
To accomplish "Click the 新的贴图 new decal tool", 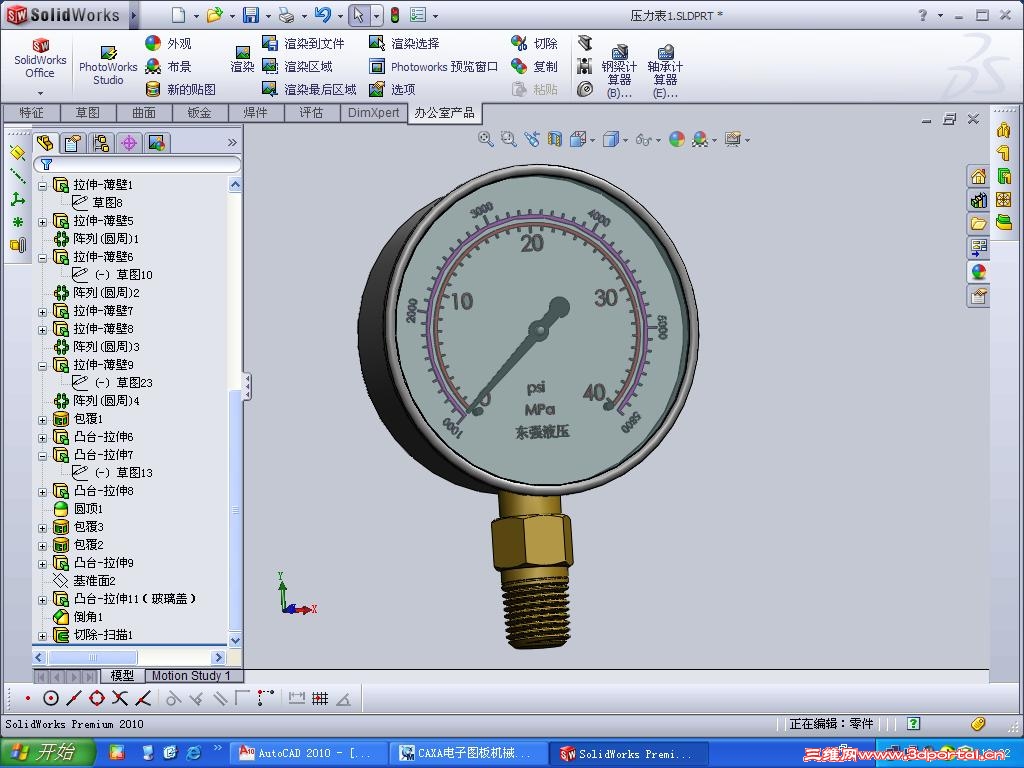I will (181, 89).
